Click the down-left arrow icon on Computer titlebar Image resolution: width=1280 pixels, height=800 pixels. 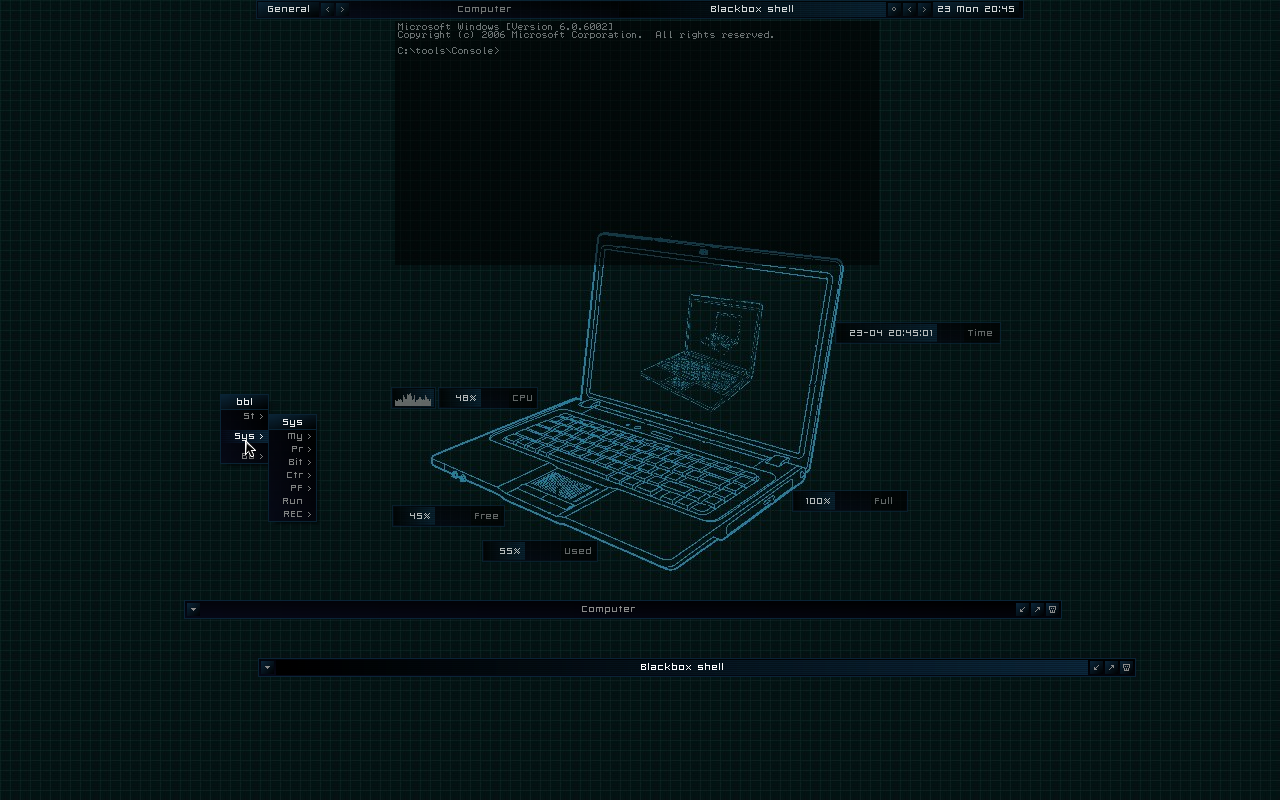point(1022,609)
